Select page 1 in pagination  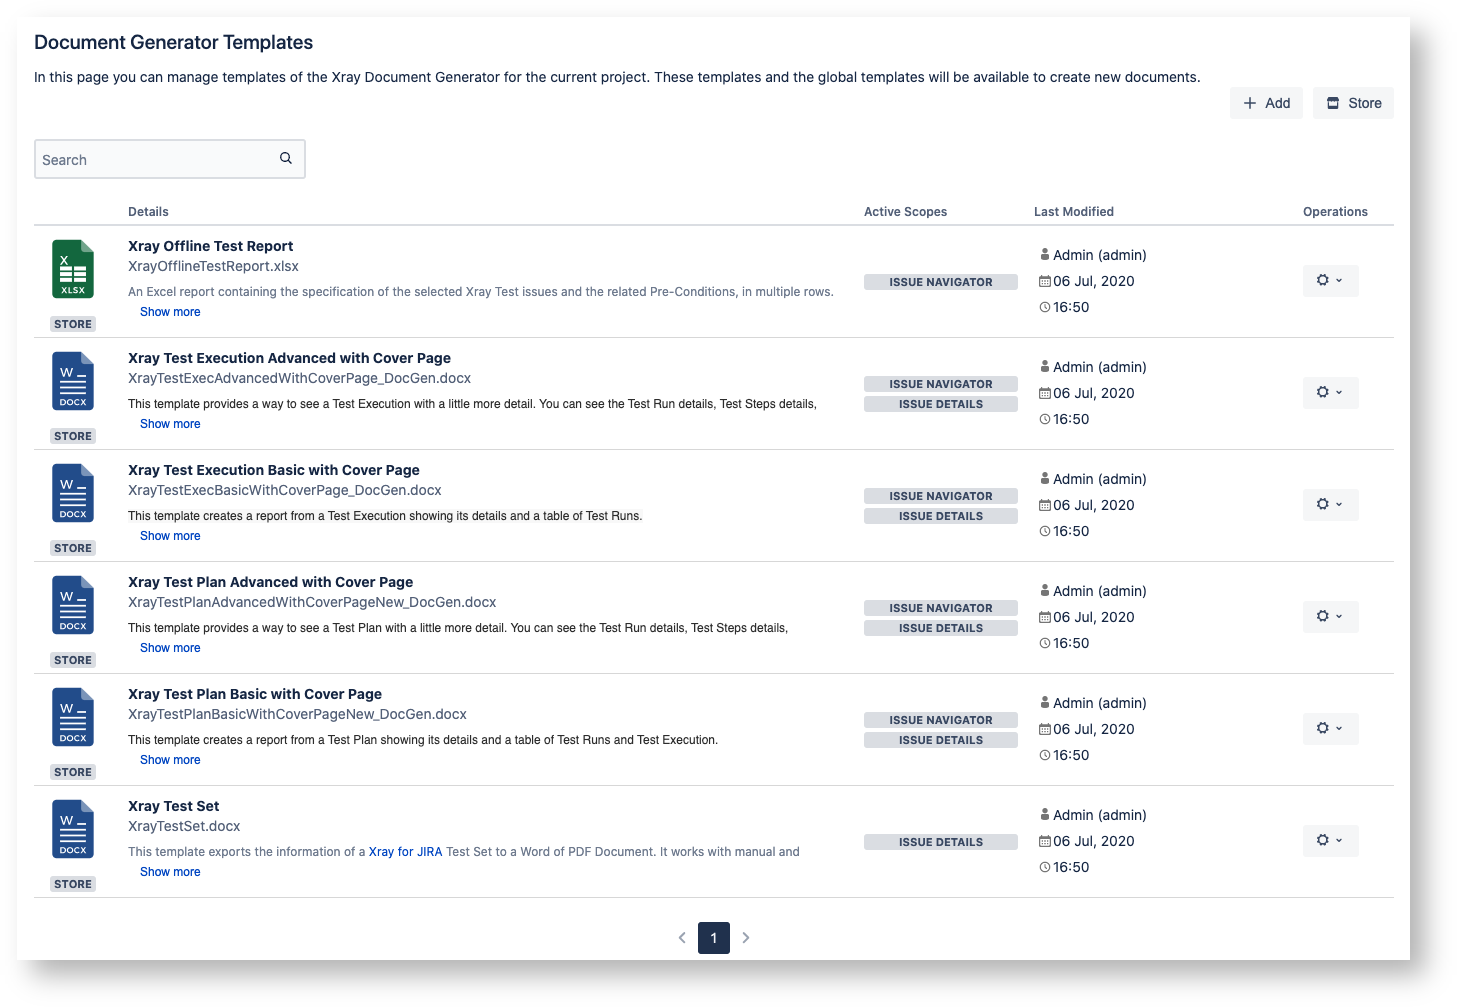coord(714,938)
